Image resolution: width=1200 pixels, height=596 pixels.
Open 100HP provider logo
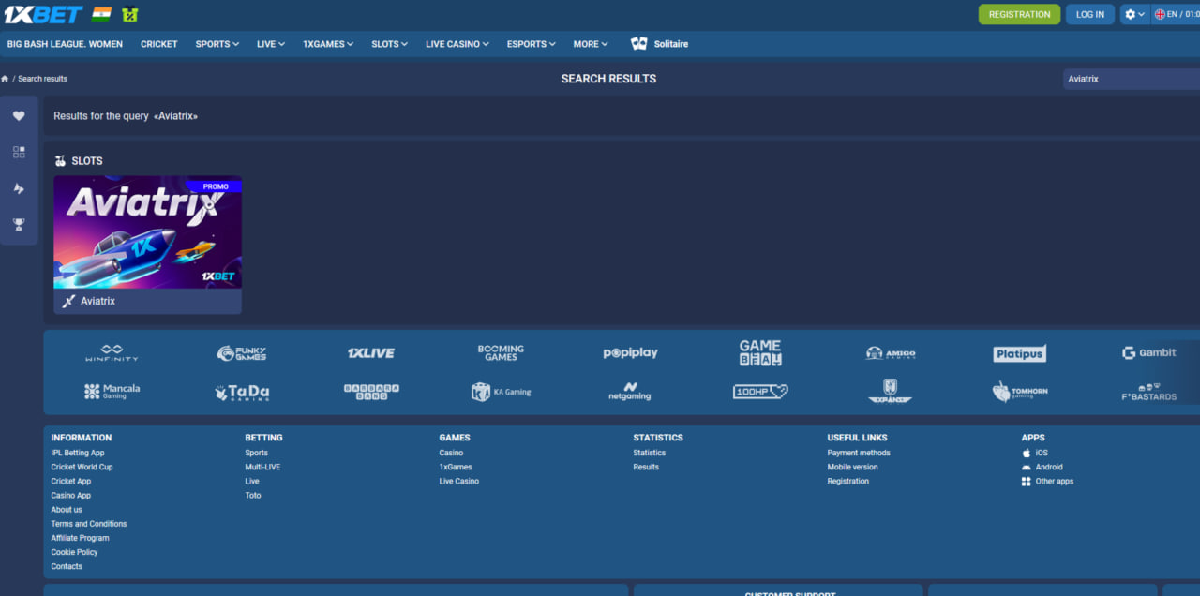click(x=760, y=392)
